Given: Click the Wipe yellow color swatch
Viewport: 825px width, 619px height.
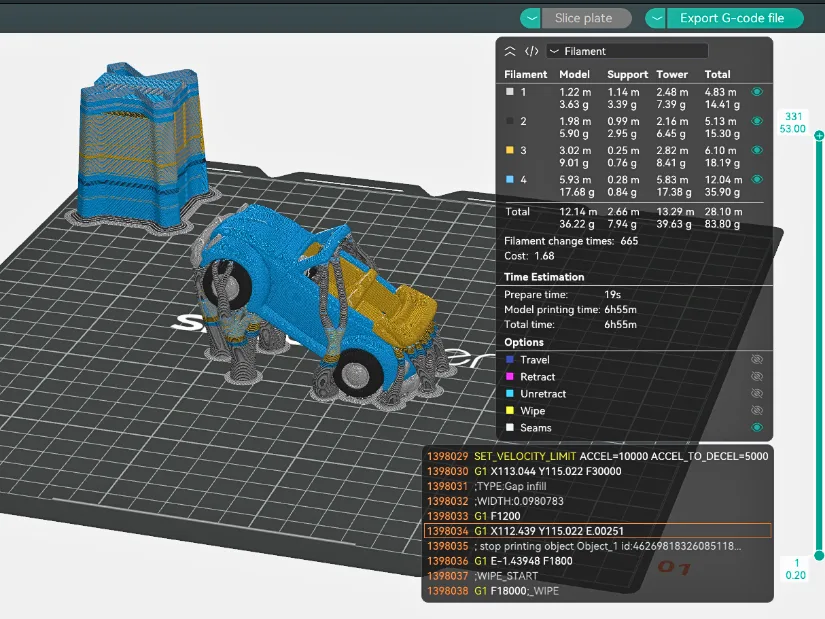Looking at the screenshot, I should click(509, 410).
